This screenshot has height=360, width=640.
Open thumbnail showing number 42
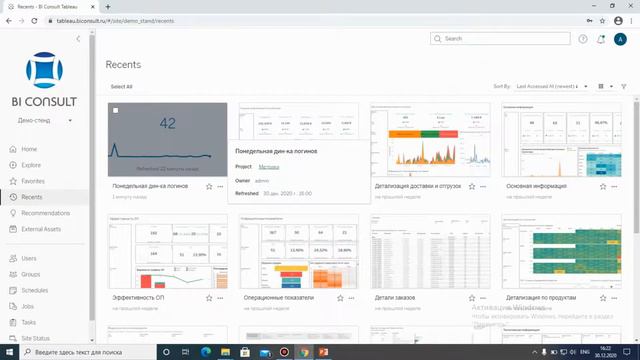point(167,139)
